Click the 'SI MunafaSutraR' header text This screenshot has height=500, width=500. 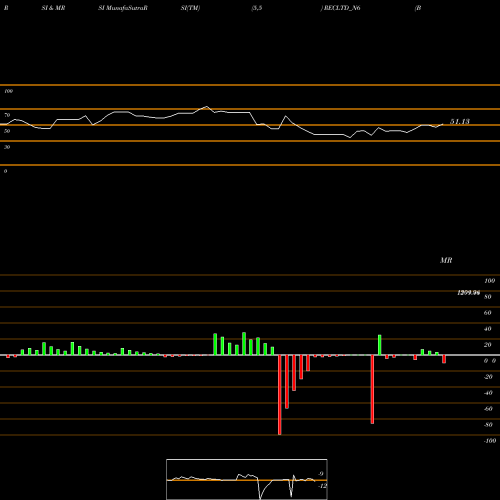tap(123, 8)
